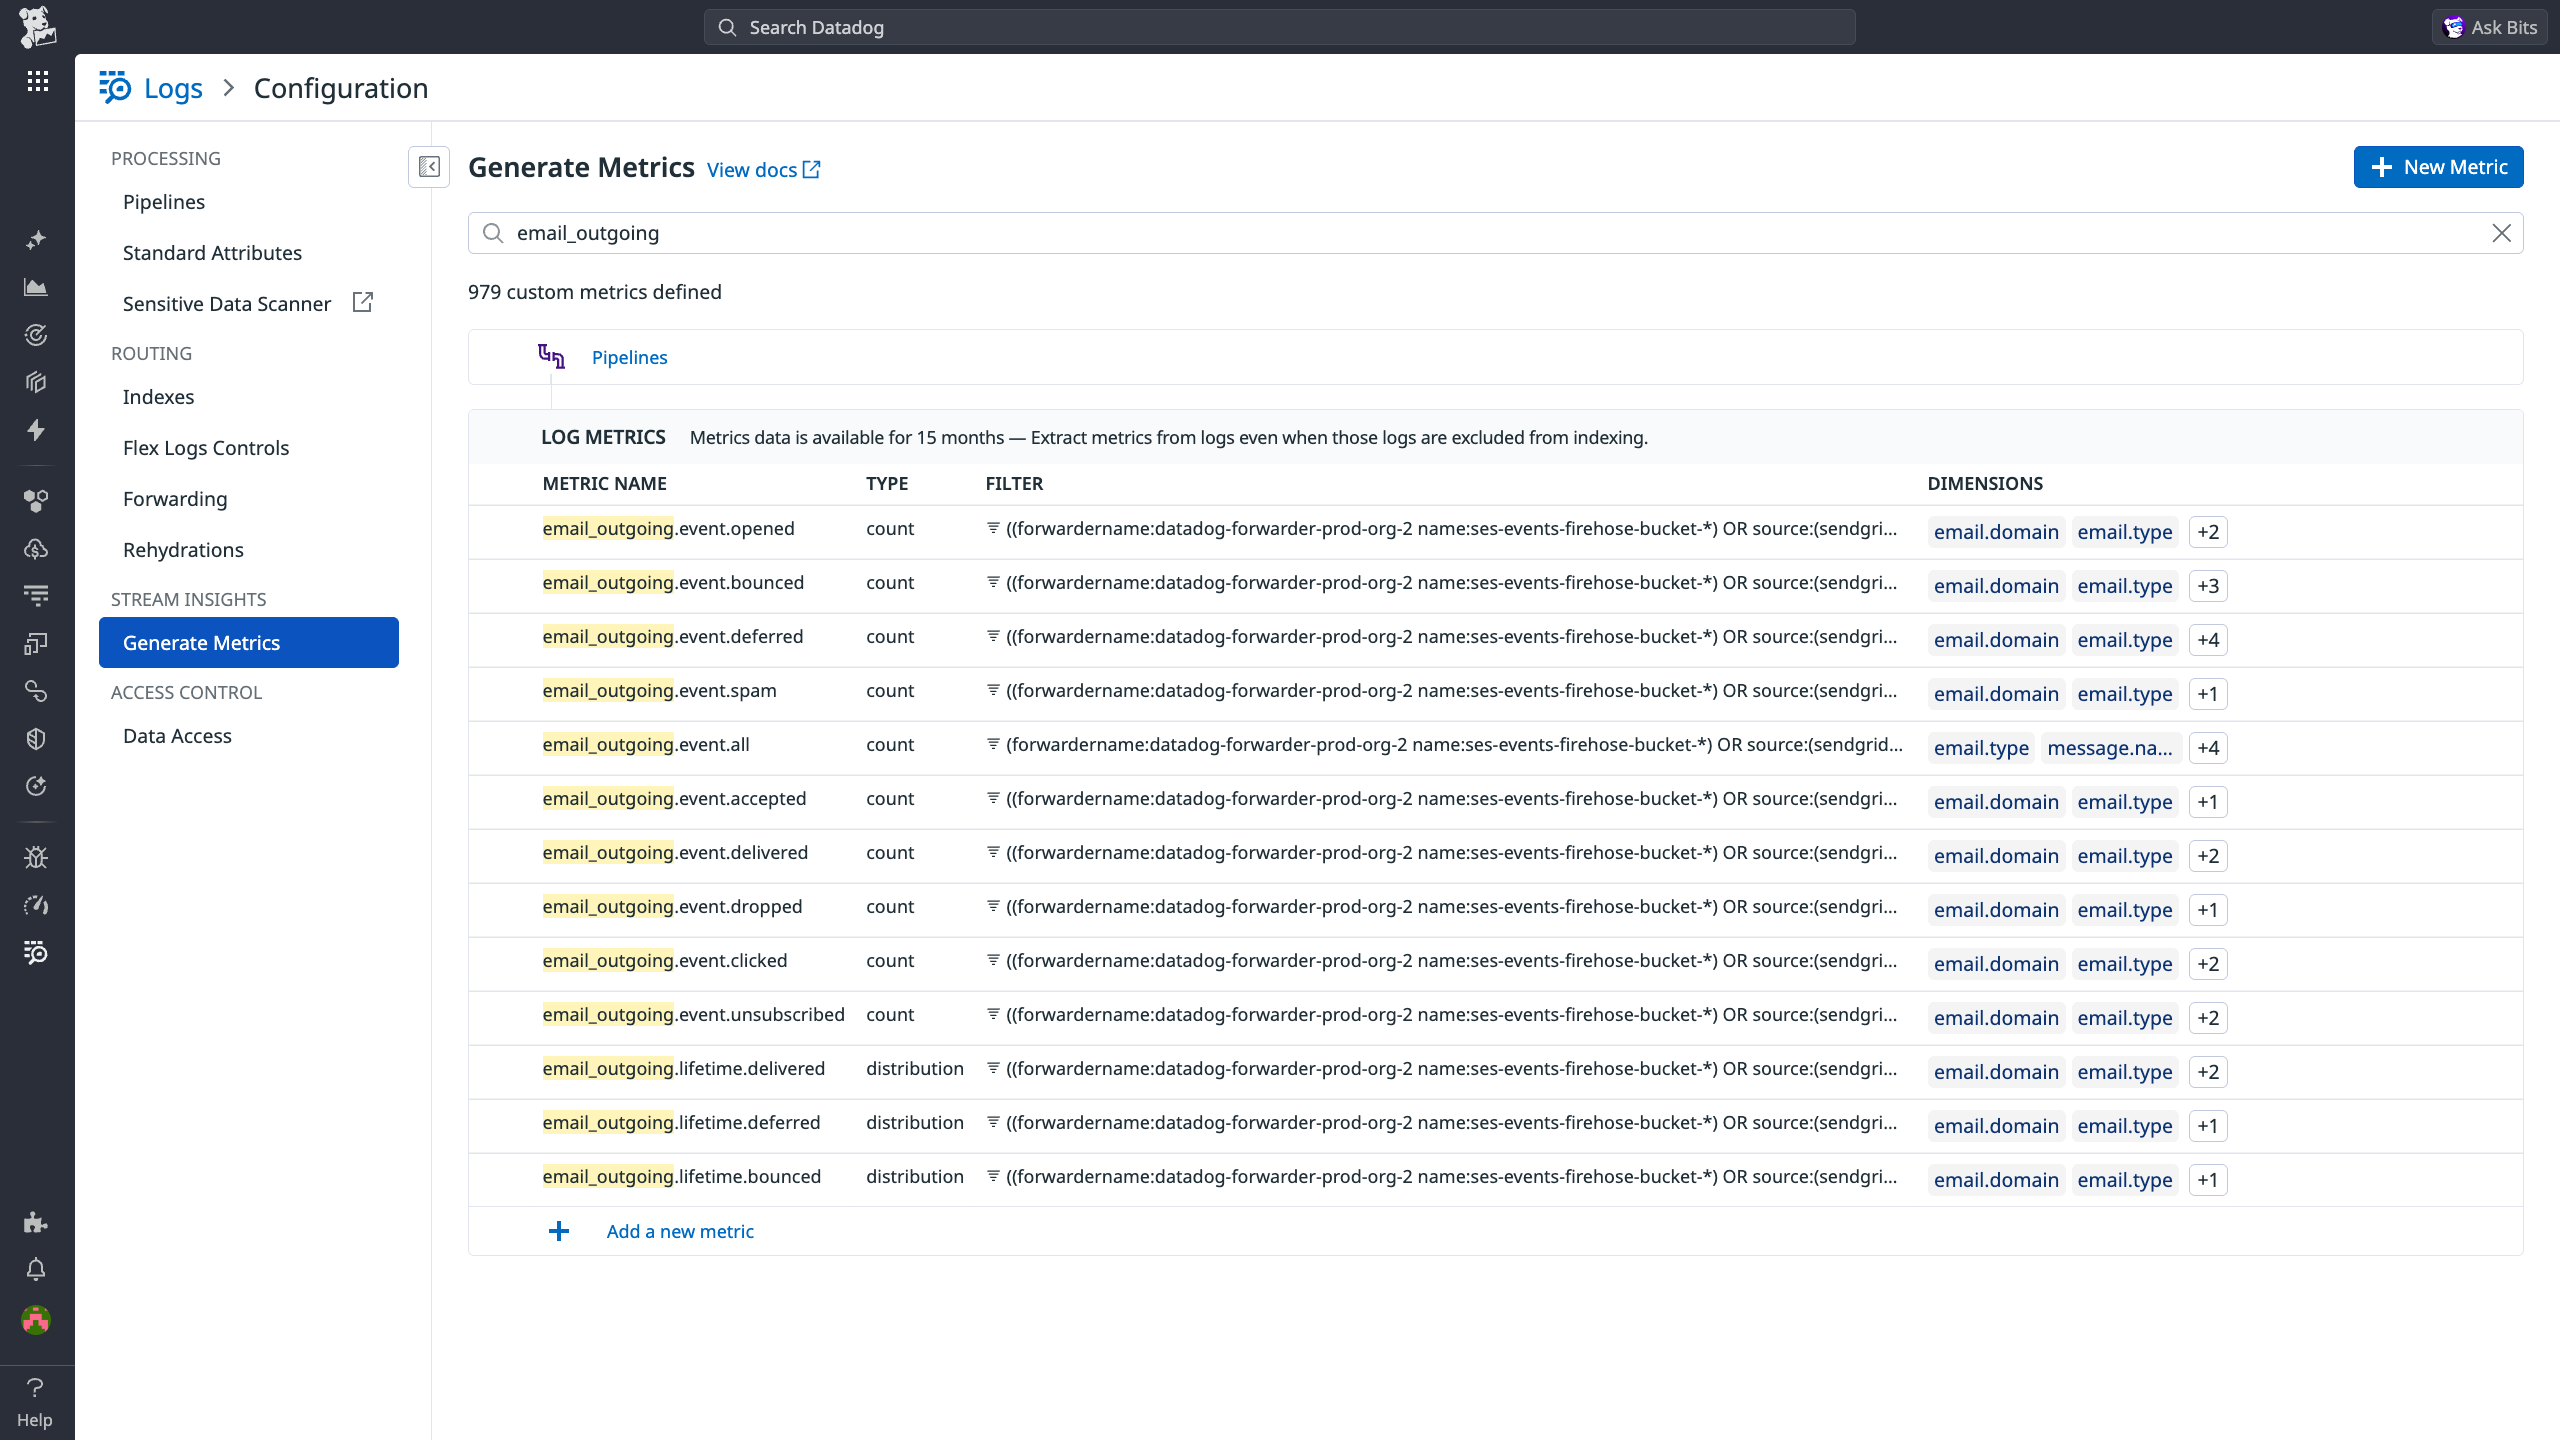Select the sparkles Watchdog icon in sidebar
The image size is (2560, 1440).
click(35, 240)
